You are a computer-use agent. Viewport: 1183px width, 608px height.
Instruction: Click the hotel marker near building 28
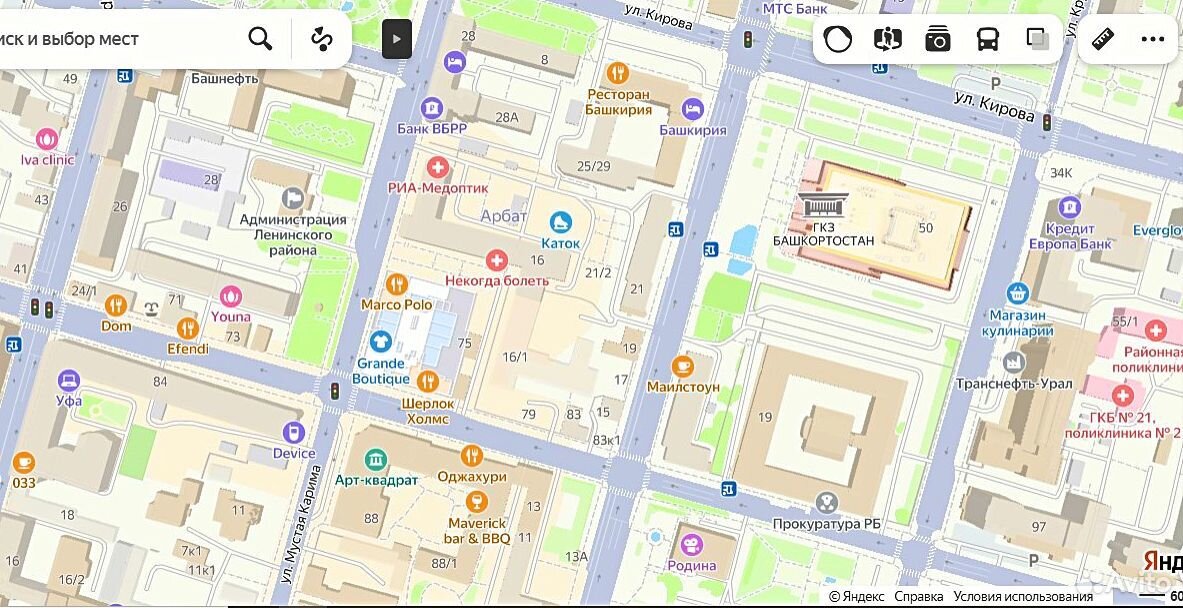tap(454, 61)
